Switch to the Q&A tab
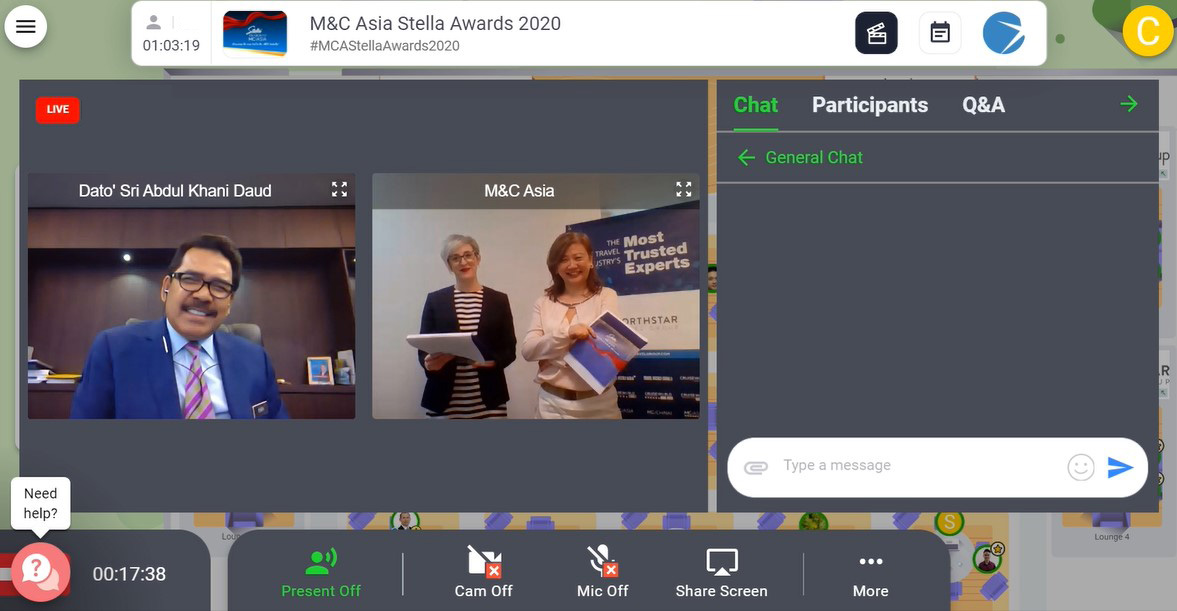Screen dimensions: 1177x611 coord(983,105)
